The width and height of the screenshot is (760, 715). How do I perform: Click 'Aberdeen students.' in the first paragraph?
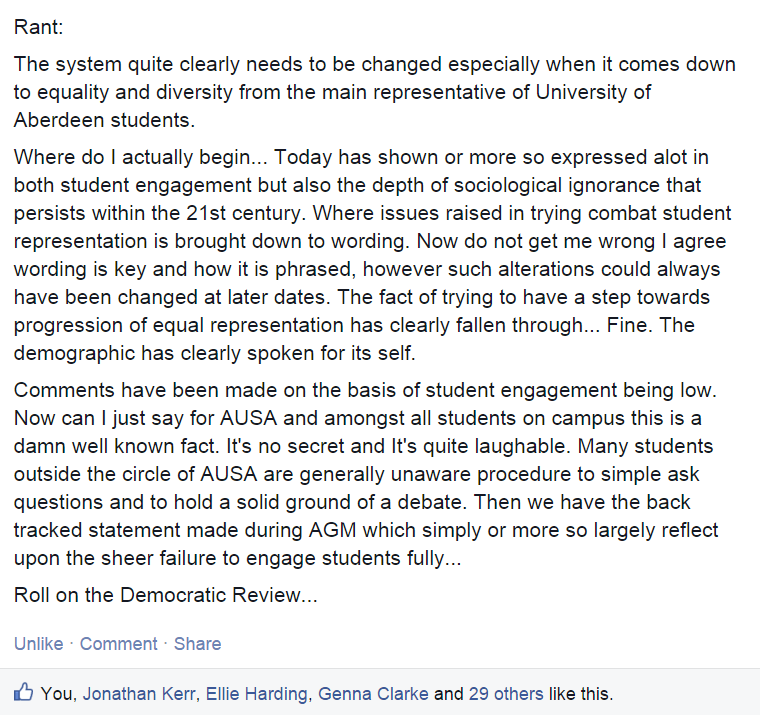pos(104,120)
